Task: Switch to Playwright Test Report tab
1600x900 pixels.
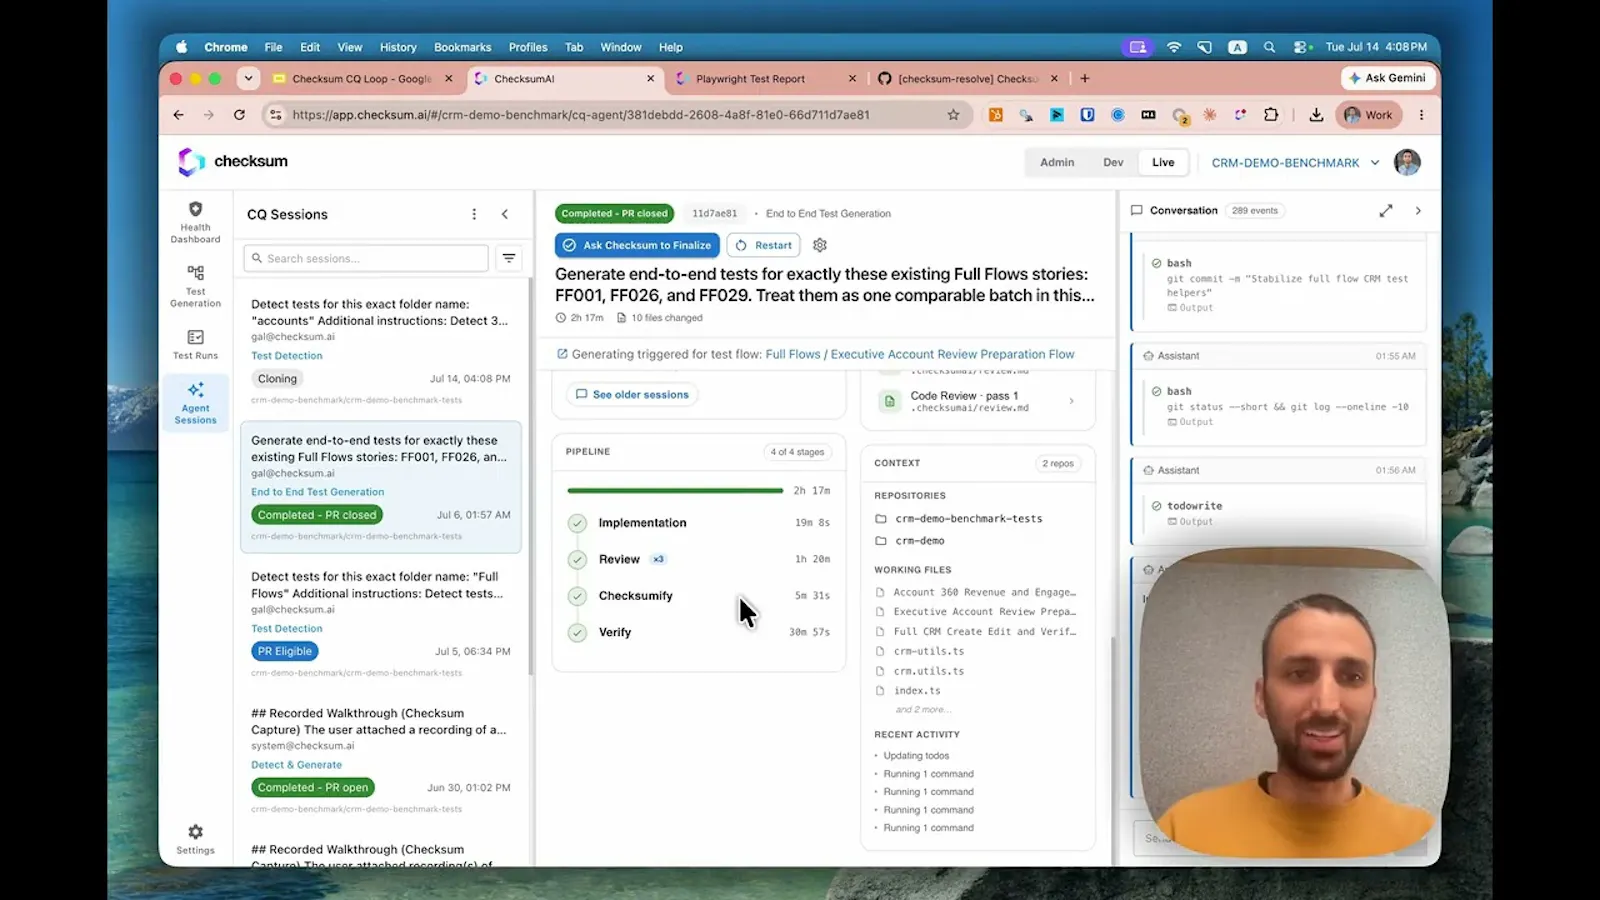Action: point(765,79)
